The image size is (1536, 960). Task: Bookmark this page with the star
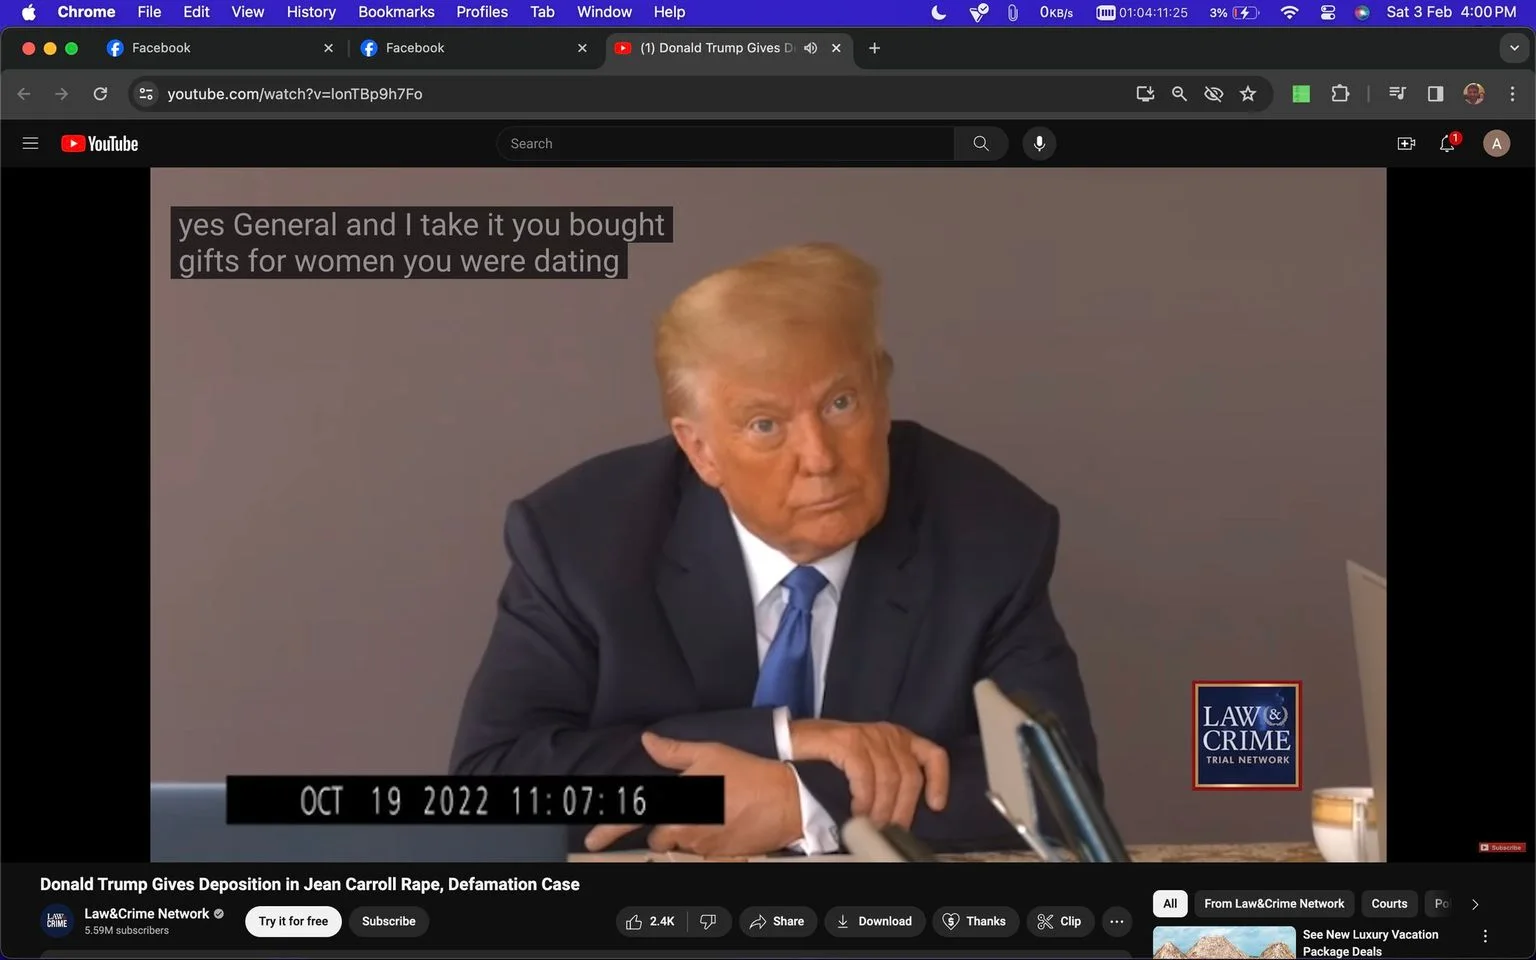tap(1248, 94)
